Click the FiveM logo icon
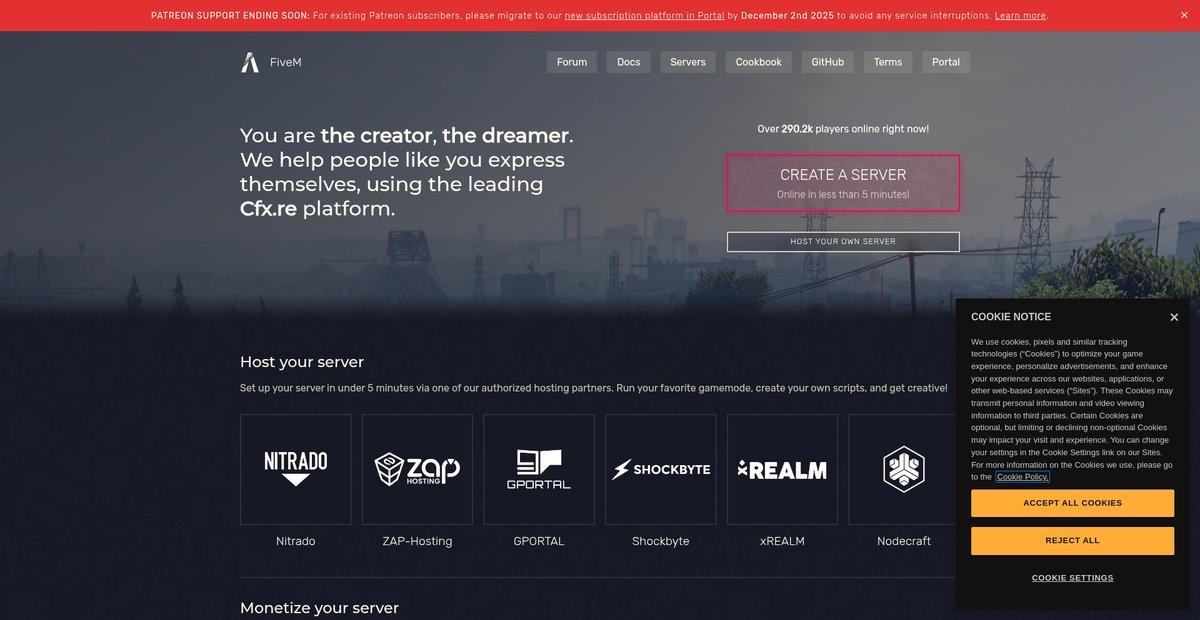Viewport: 1200px width, 620px height. point(250,62)
